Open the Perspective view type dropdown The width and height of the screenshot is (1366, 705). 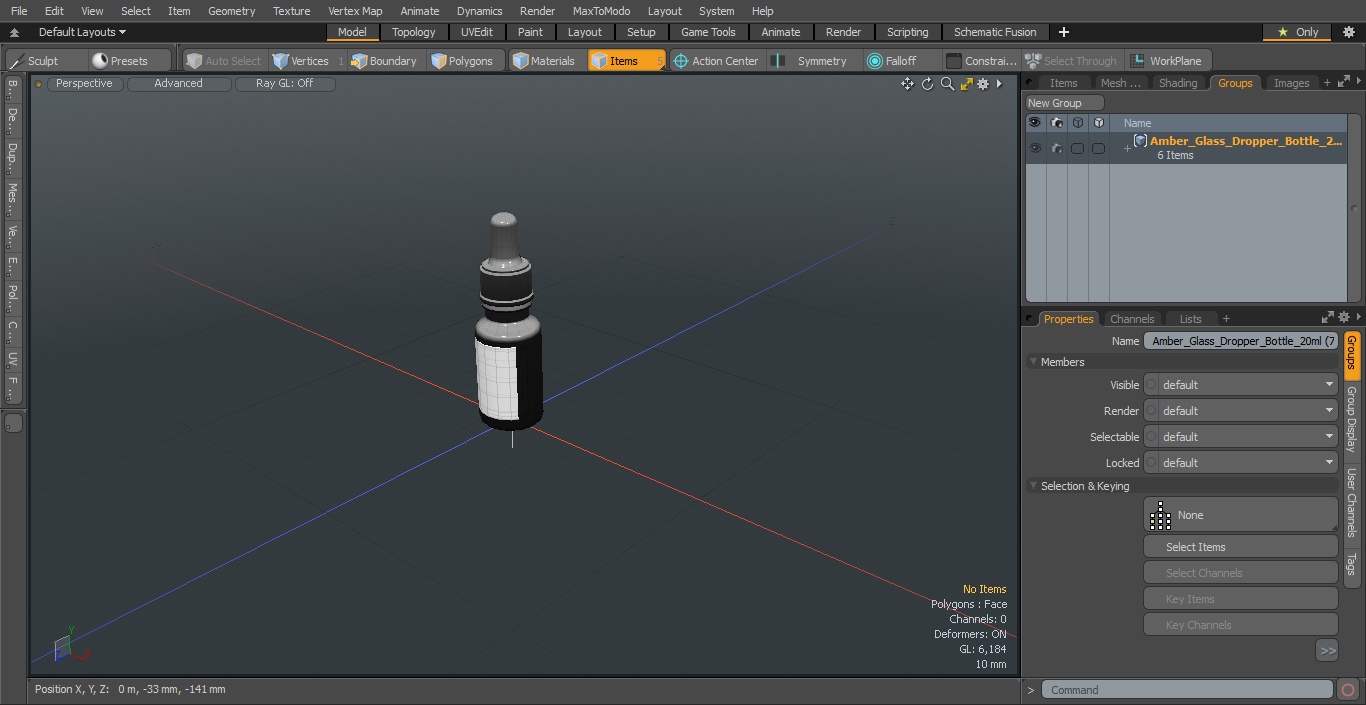(x=84, y=83)
